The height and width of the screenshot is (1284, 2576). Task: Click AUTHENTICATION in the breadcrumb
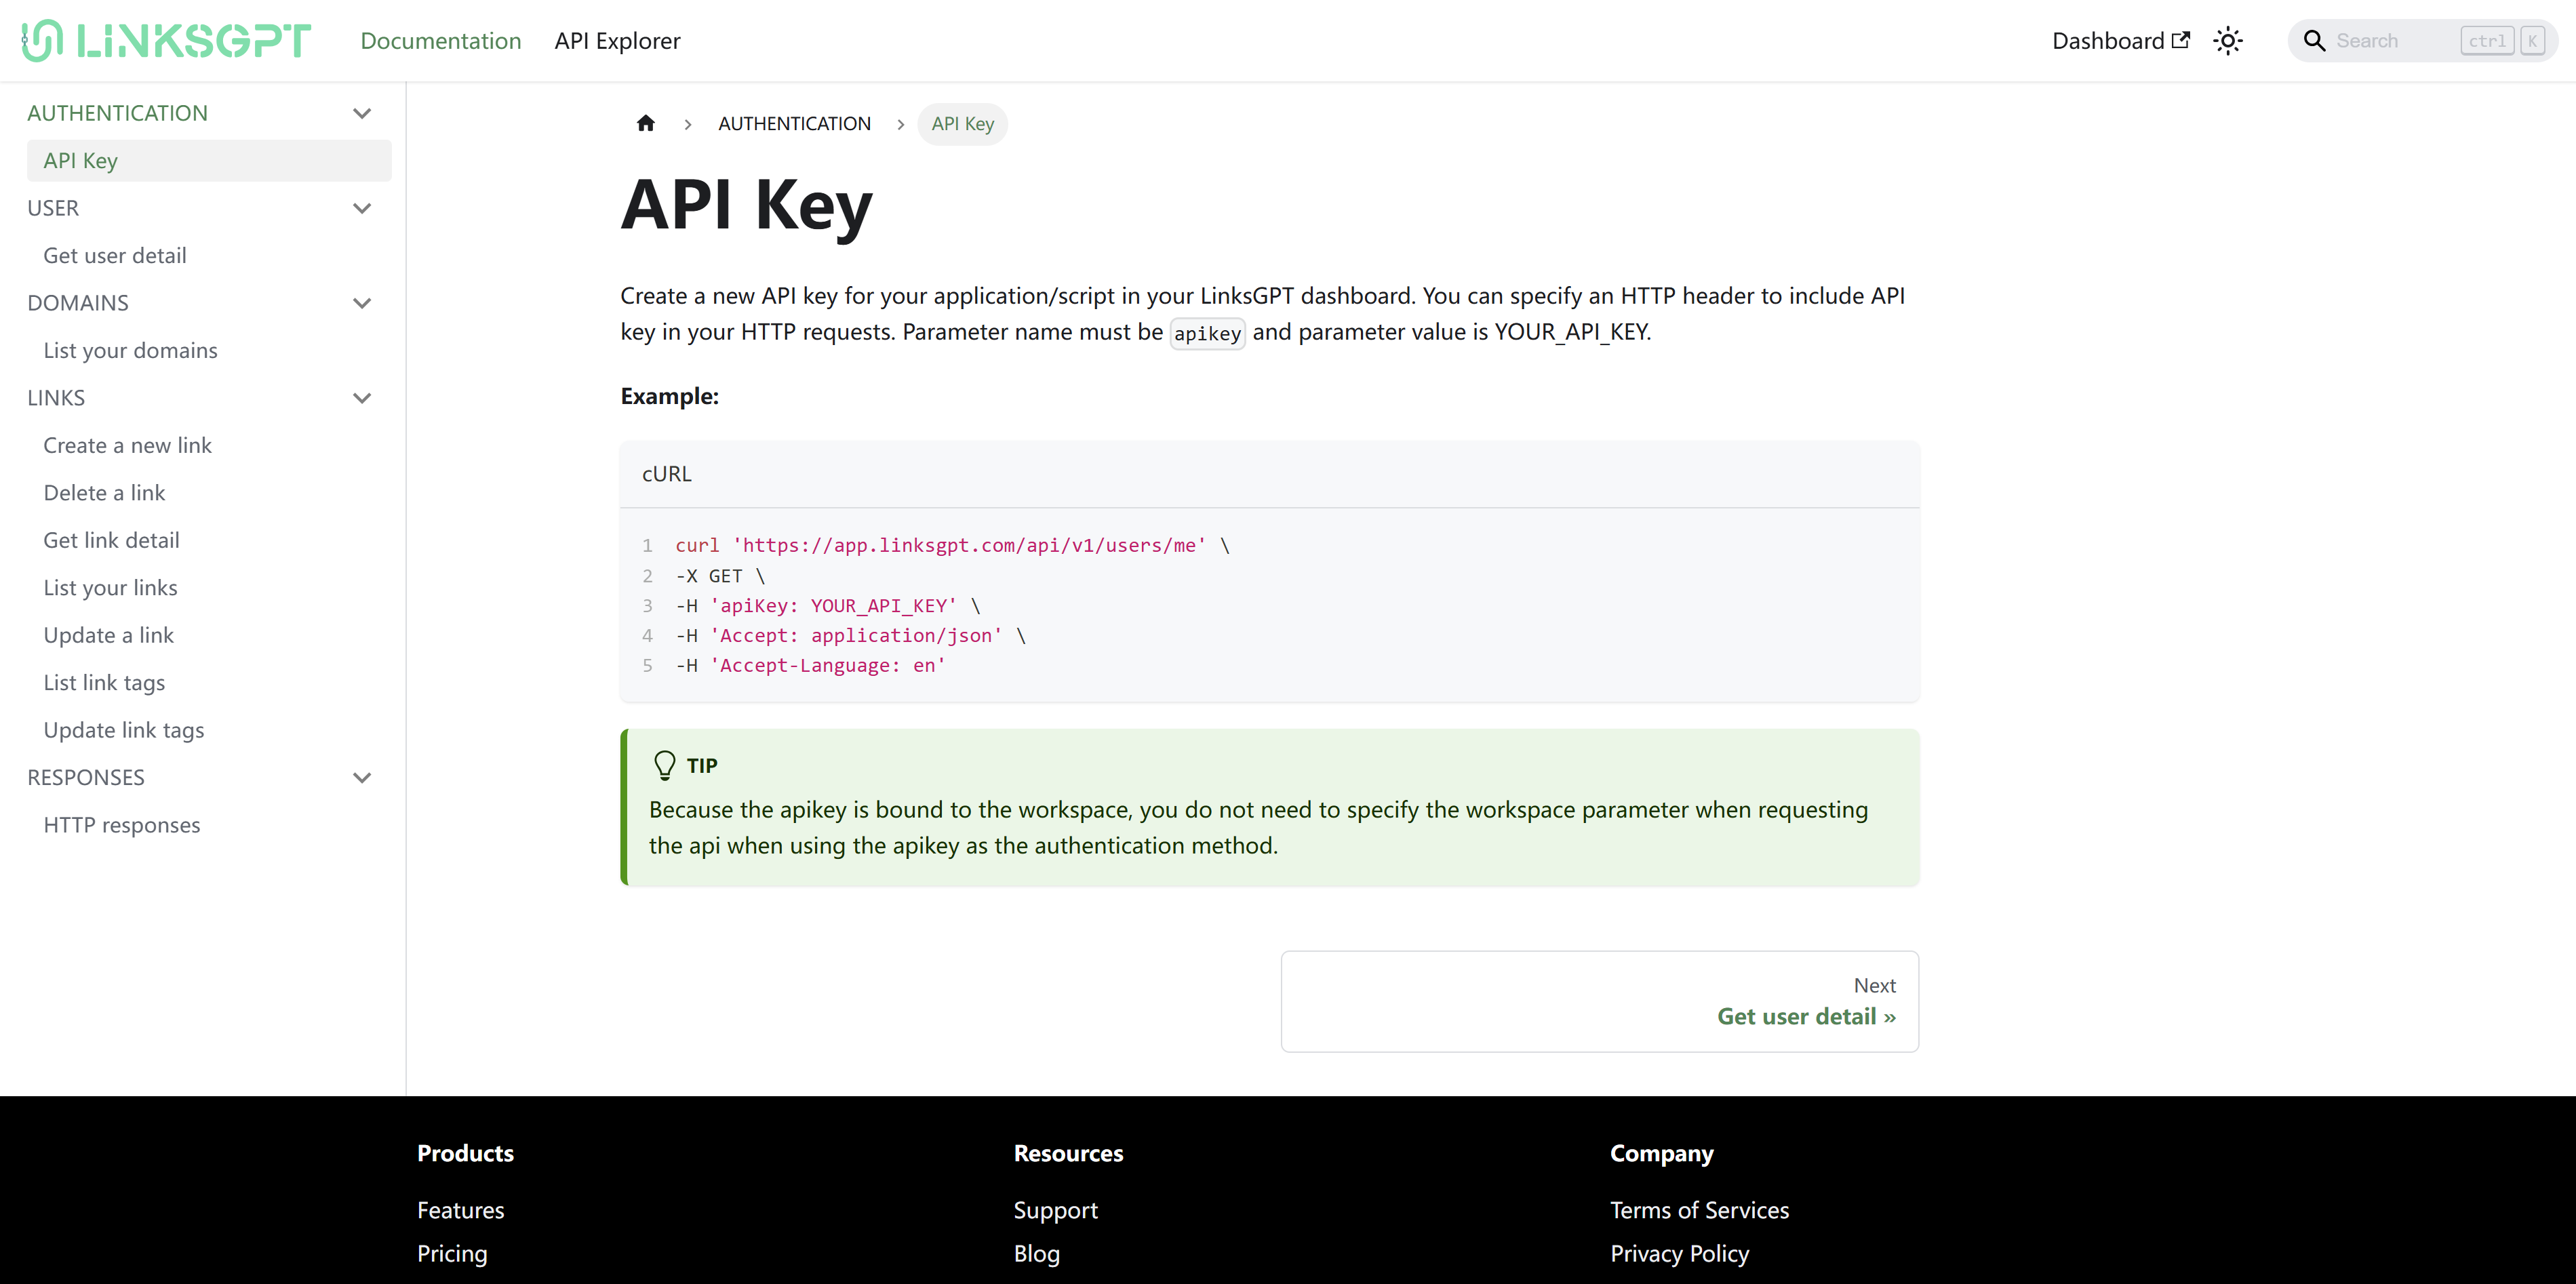pos(794,123)
